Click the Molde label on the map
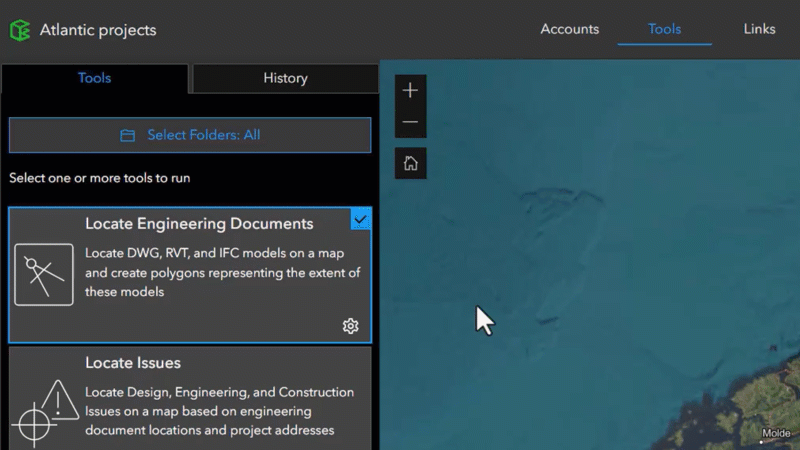Viewport: 800px width, 450px height. point(776,433)
